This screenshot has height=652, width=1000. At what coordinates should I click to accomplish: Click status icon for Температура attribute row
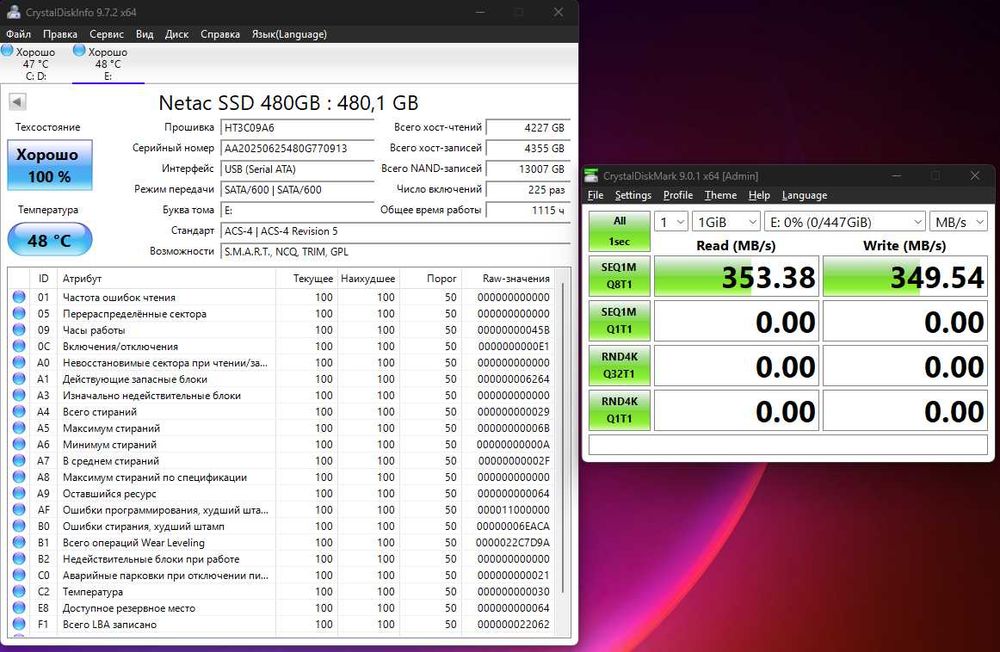coord(19,591)
